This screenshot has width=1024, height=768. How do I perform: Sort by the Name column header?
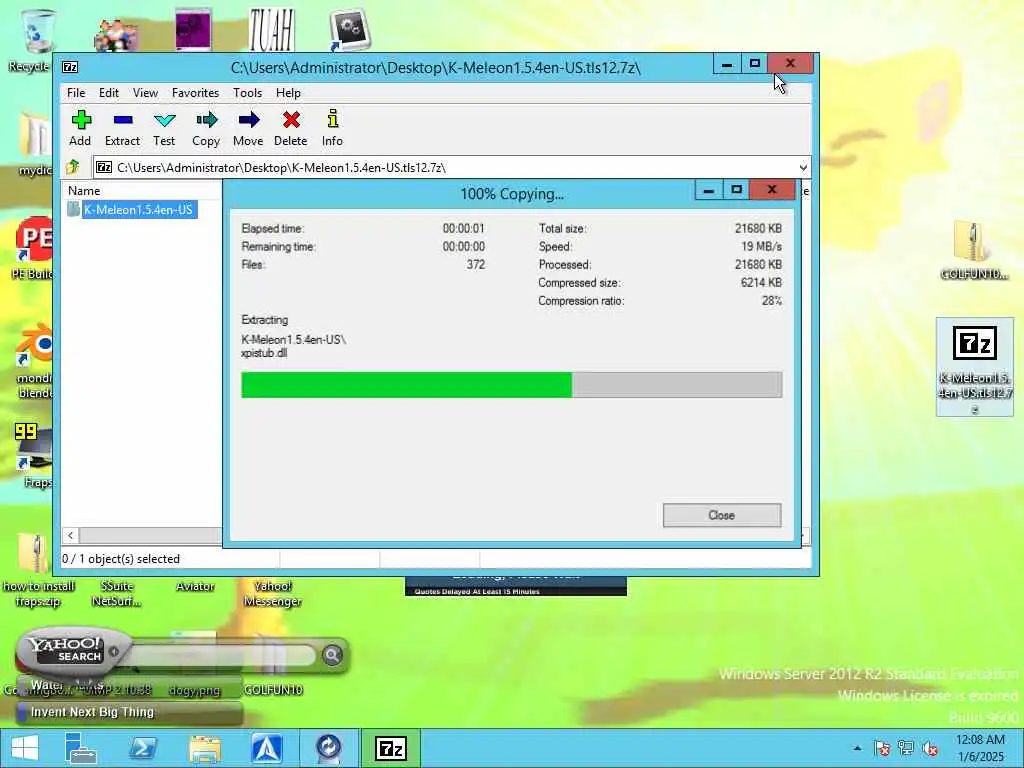tap(84, 191)
